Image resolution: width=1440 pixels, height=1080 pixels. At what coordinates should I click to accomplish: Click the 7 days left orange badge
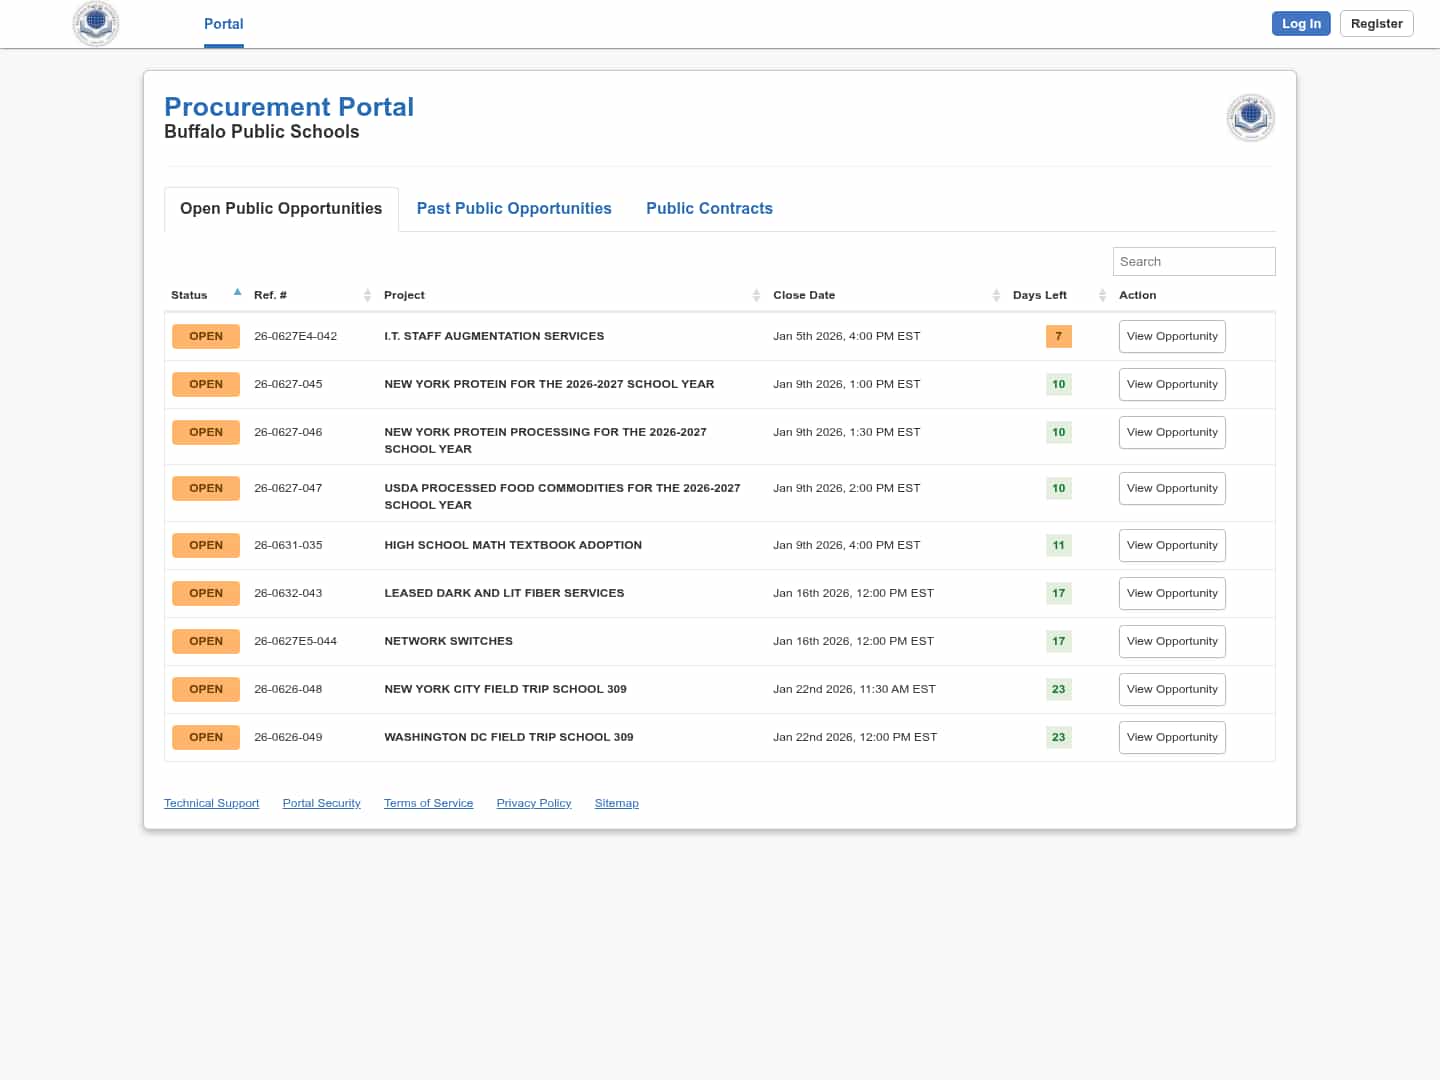click(1058, 336)
